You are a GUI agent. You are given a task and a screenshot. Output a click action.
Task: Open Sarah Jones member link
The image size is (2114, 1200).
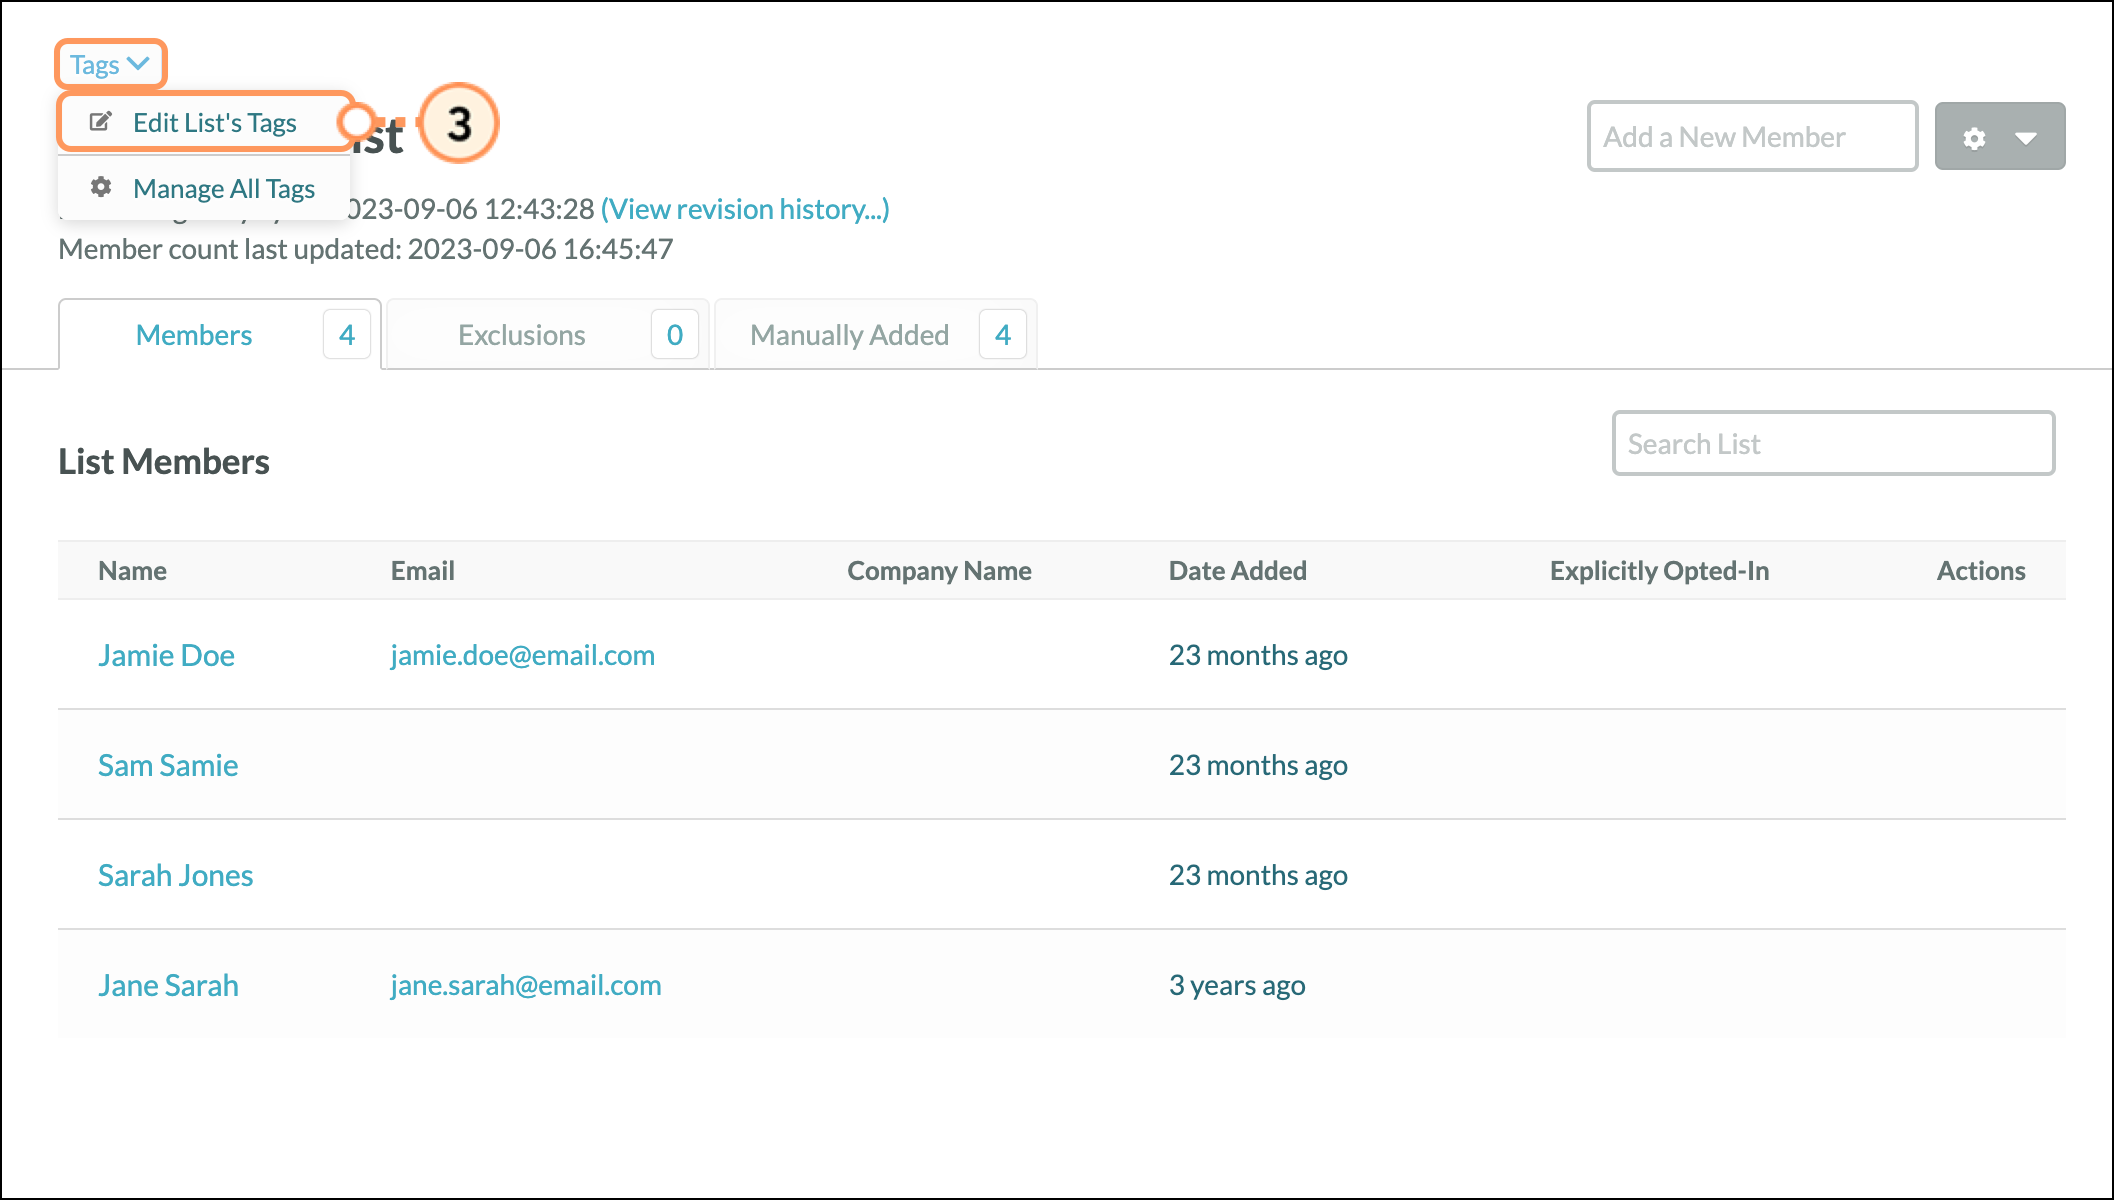click(x=175, y=875)
